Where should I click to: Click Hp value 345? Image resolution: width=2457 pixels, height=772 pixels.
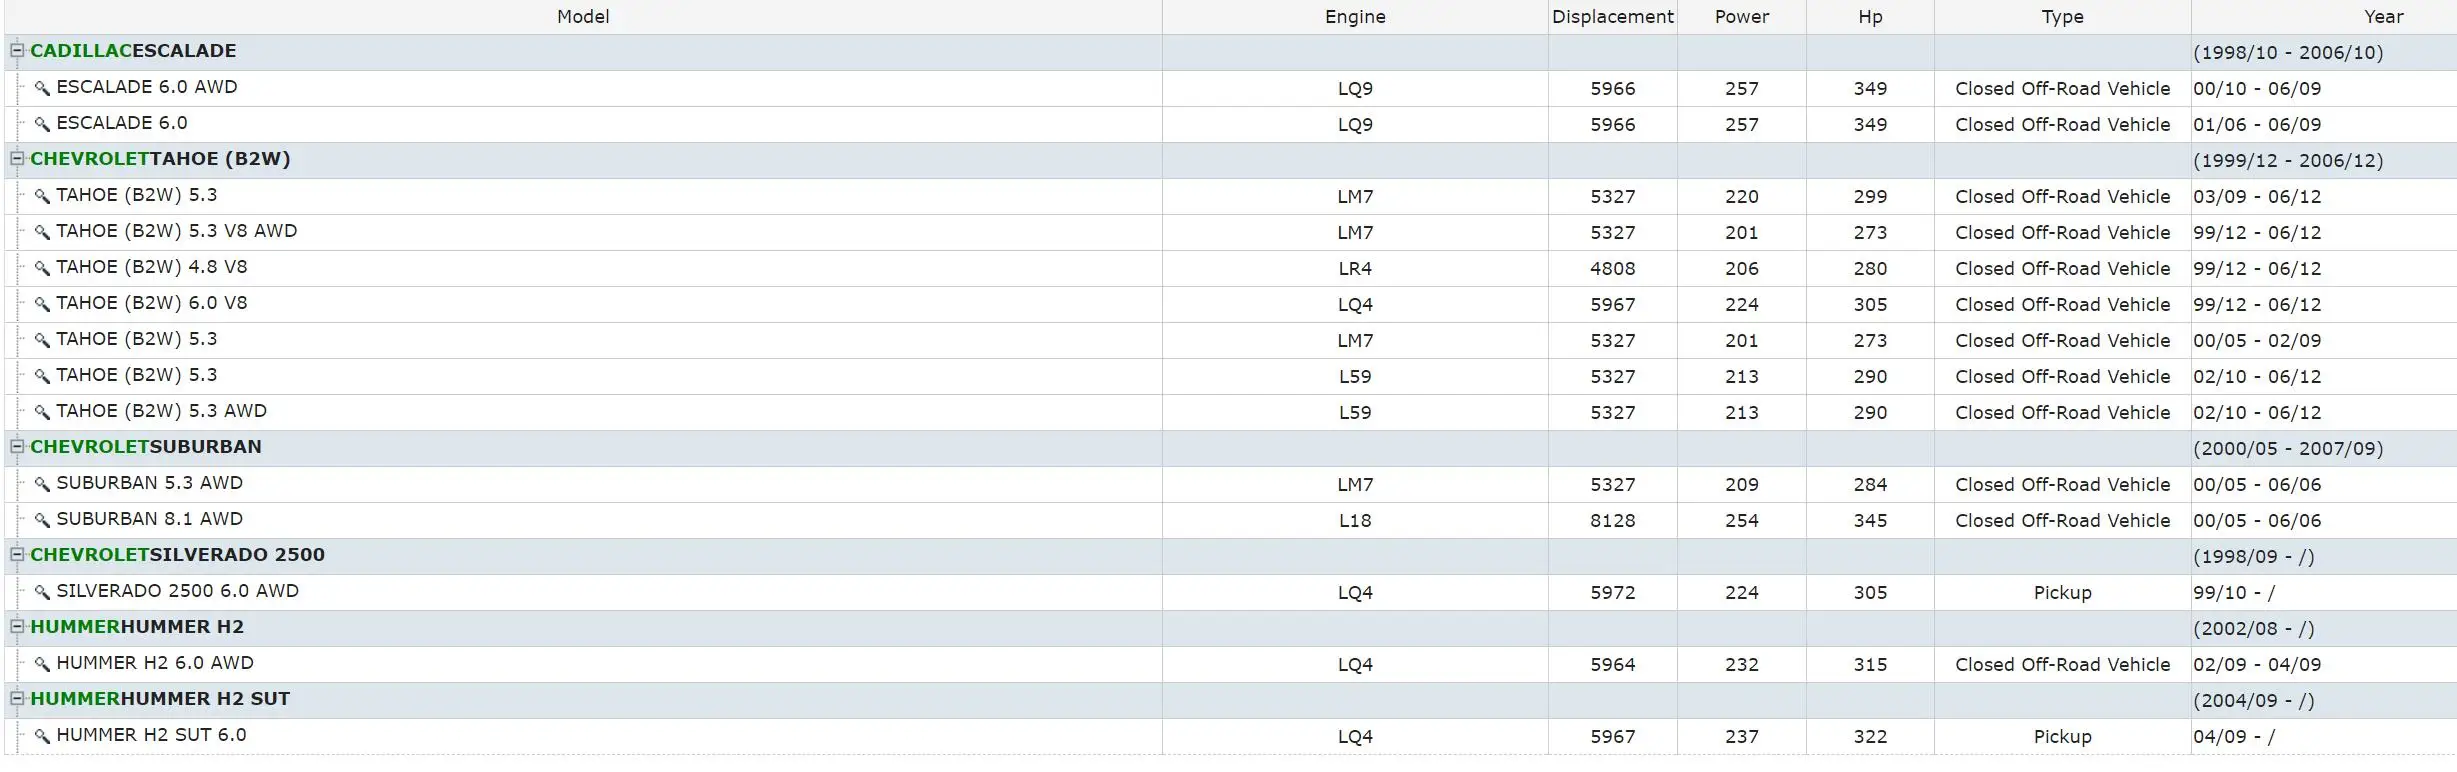(x=1870, y=521)
